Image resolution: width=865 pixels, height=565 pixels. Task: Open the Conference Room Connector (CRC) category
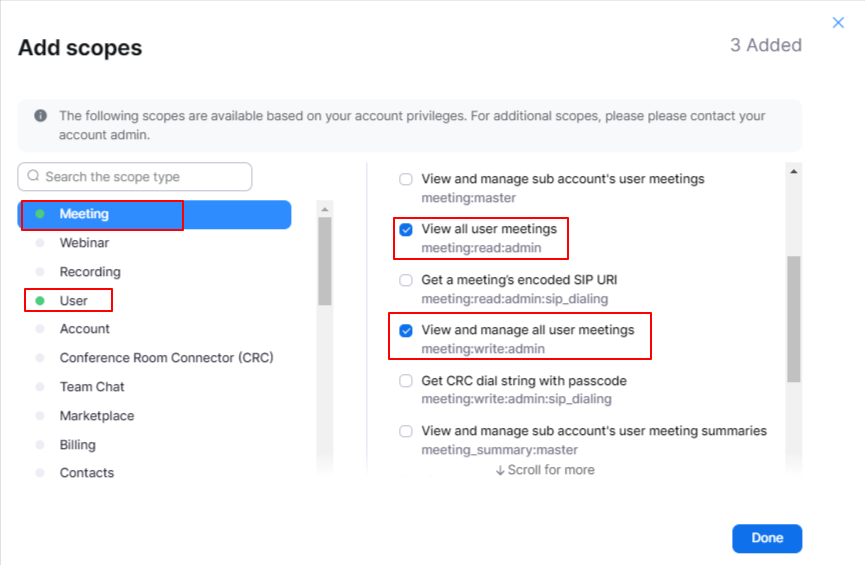166,358
